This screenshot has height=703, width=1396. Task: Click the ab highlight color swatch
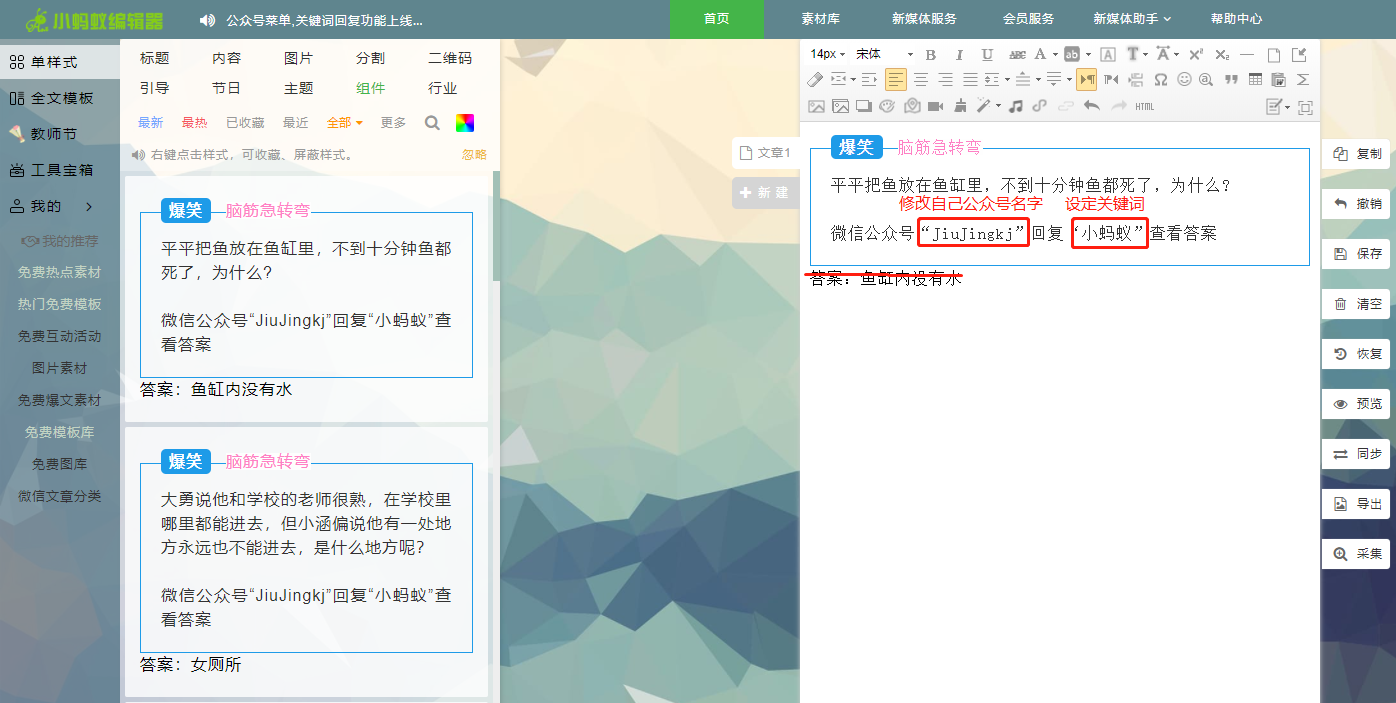point(1072,54)
